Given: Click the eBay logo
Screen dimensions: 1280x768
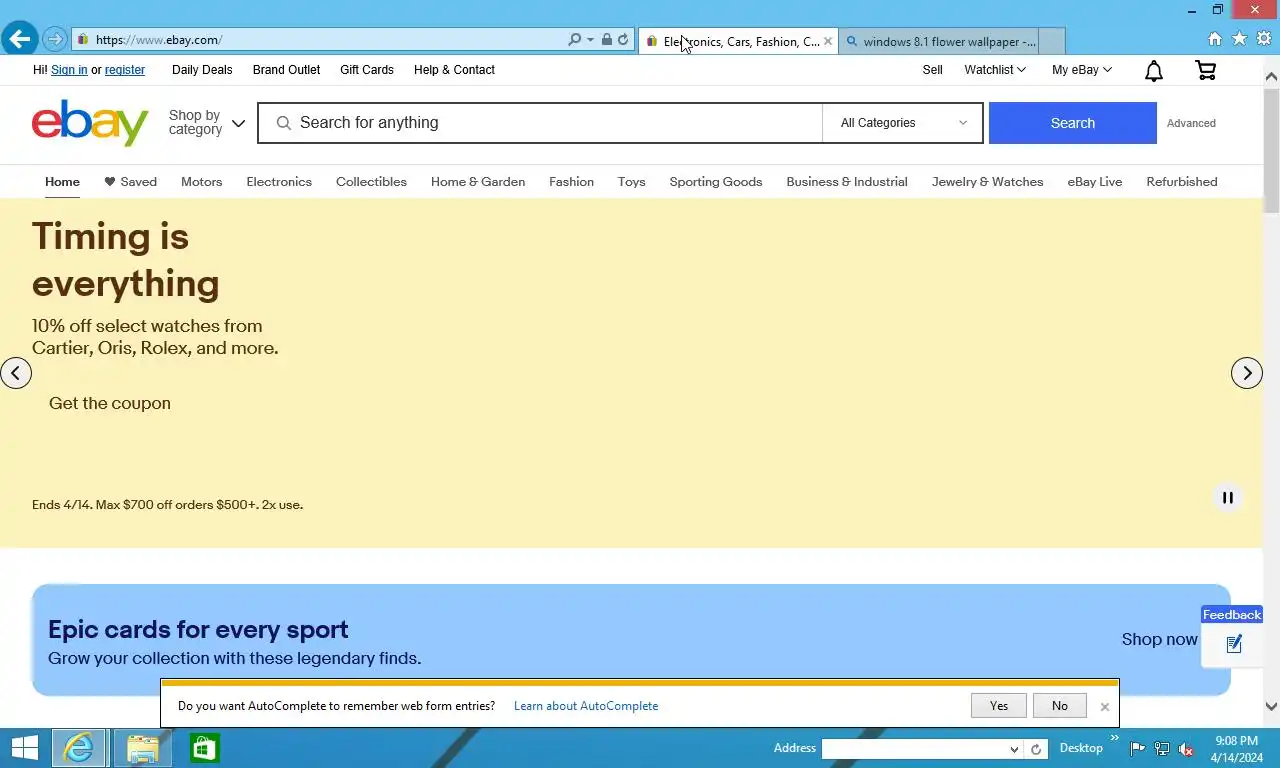Looking at the screenshot, I should [90, 123].
